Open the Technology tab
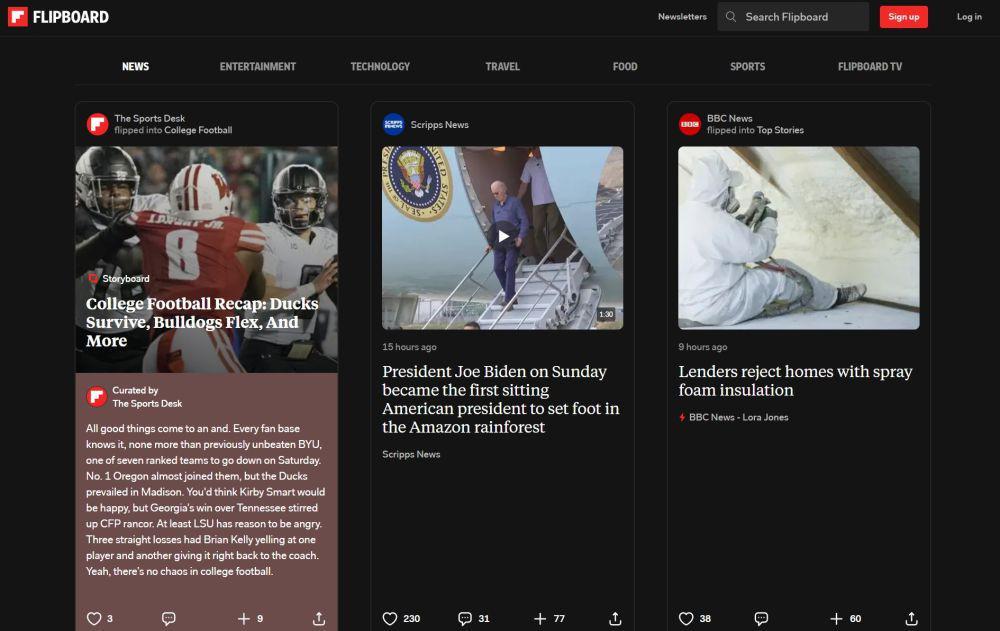 point(380,66)
